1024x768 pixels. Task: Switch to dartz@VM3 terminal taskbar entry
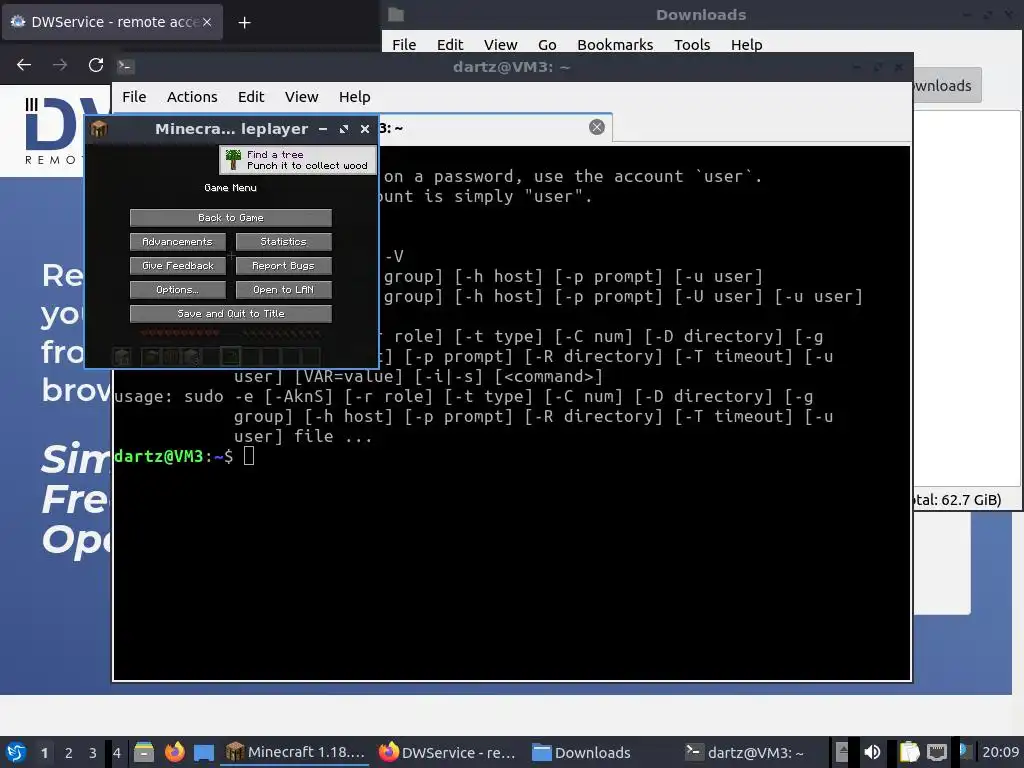(x=744, y=752)
